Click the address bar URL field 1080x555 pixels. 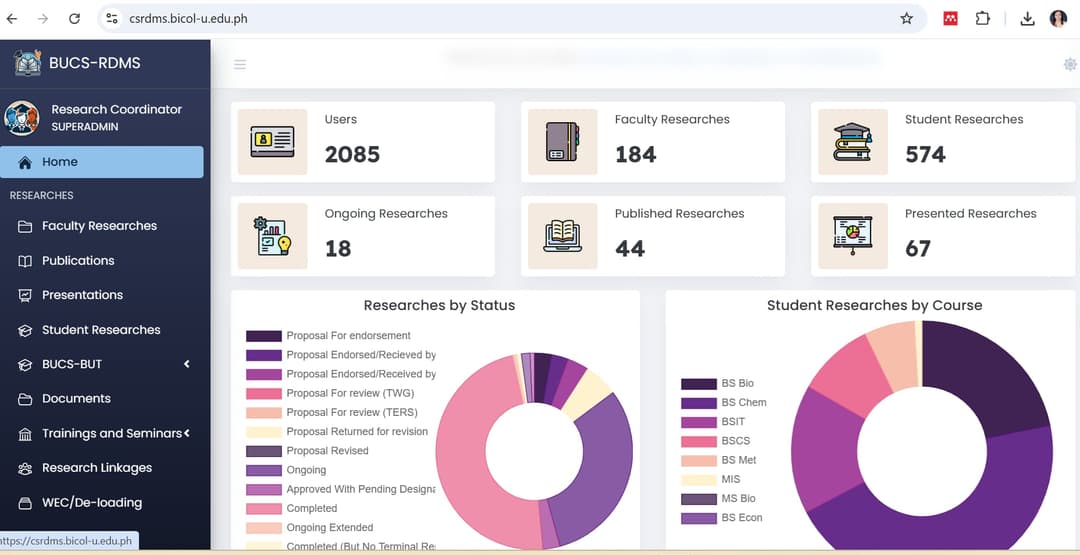(x=512, y=19)
